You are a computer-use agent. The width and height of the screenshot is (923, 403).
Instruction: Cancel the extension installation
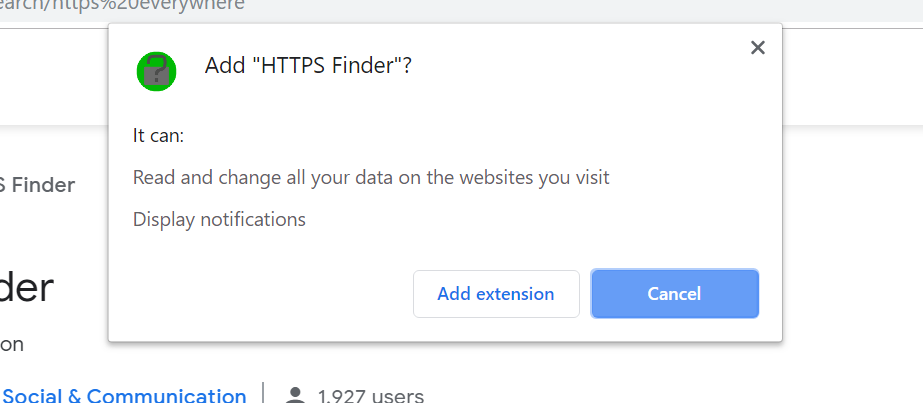click(675, 294)
